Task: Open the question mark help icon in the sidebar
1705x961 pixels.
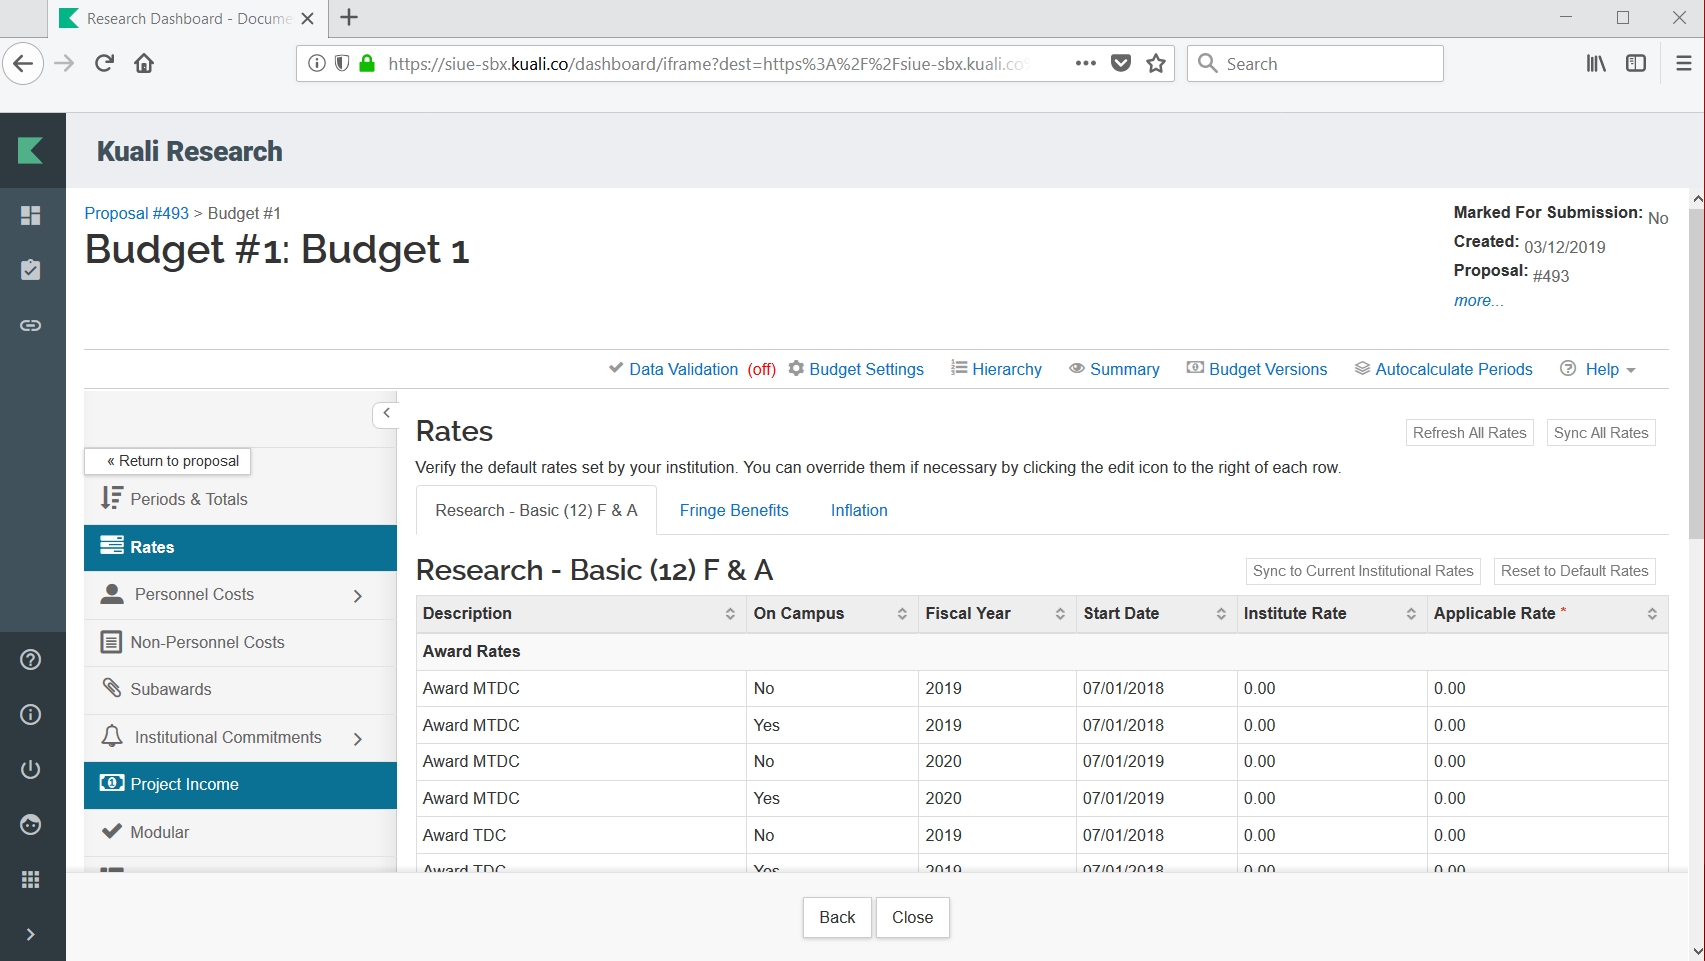Action: click(x=31, y=659)
